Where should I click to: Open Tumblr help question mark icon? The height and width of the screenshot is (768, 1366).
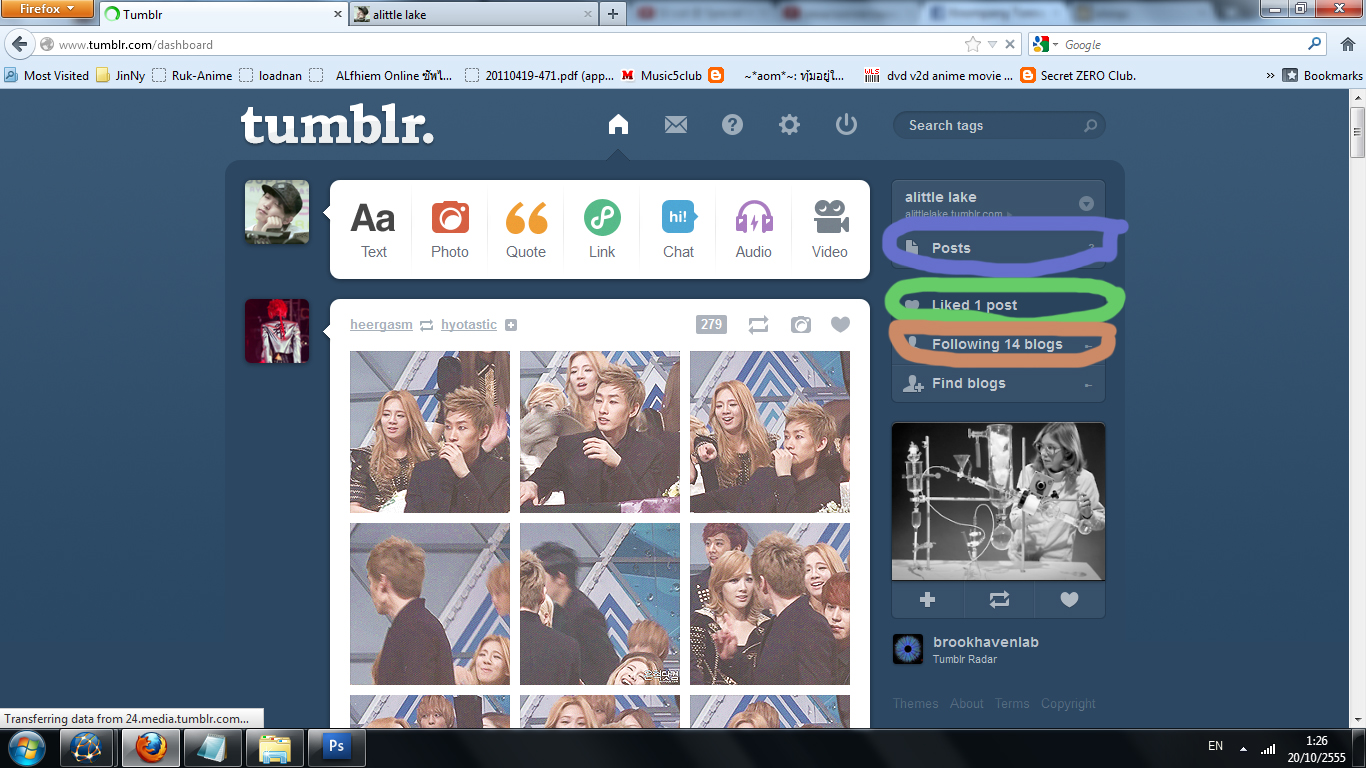[733, 124]
